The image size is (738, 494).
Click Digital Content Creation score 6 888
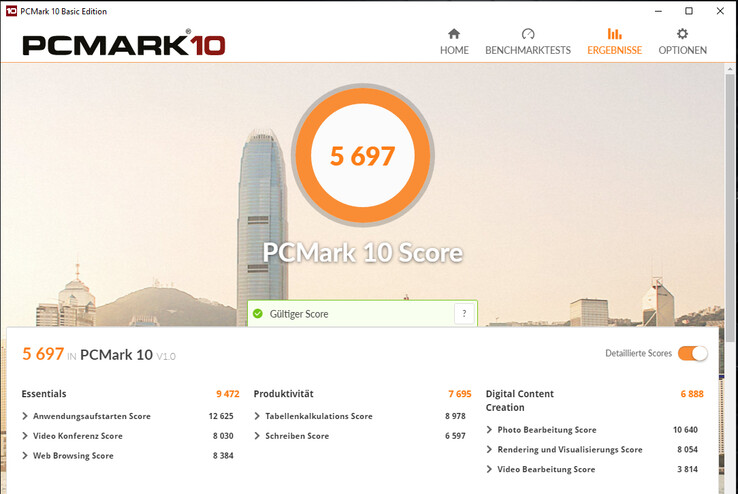[x=692, y=394]
